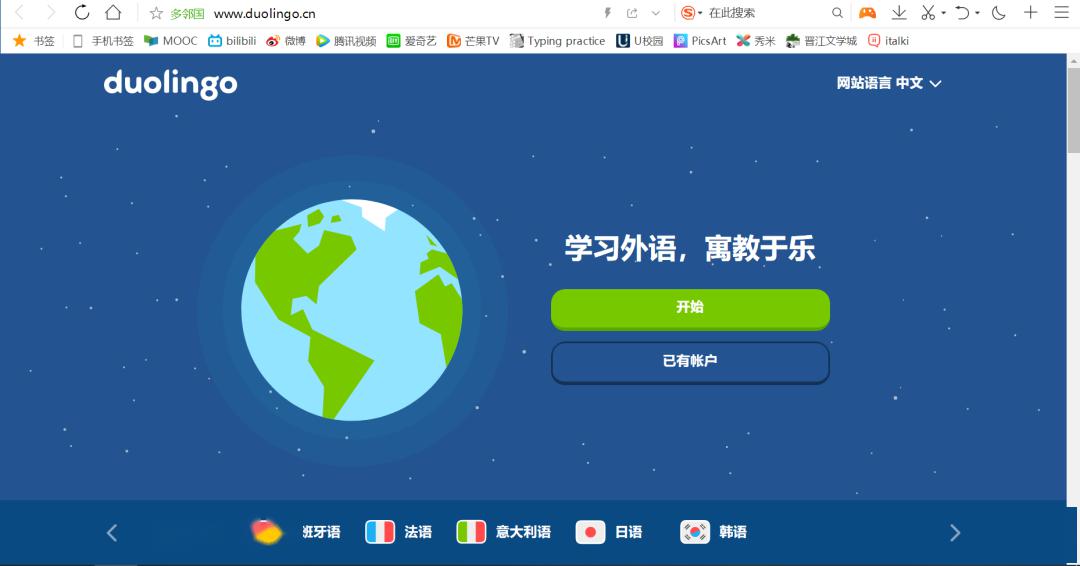Click the address bar URL www.duolingo.cn
This screenshot has height=566, width=1080.
[264, 13]
